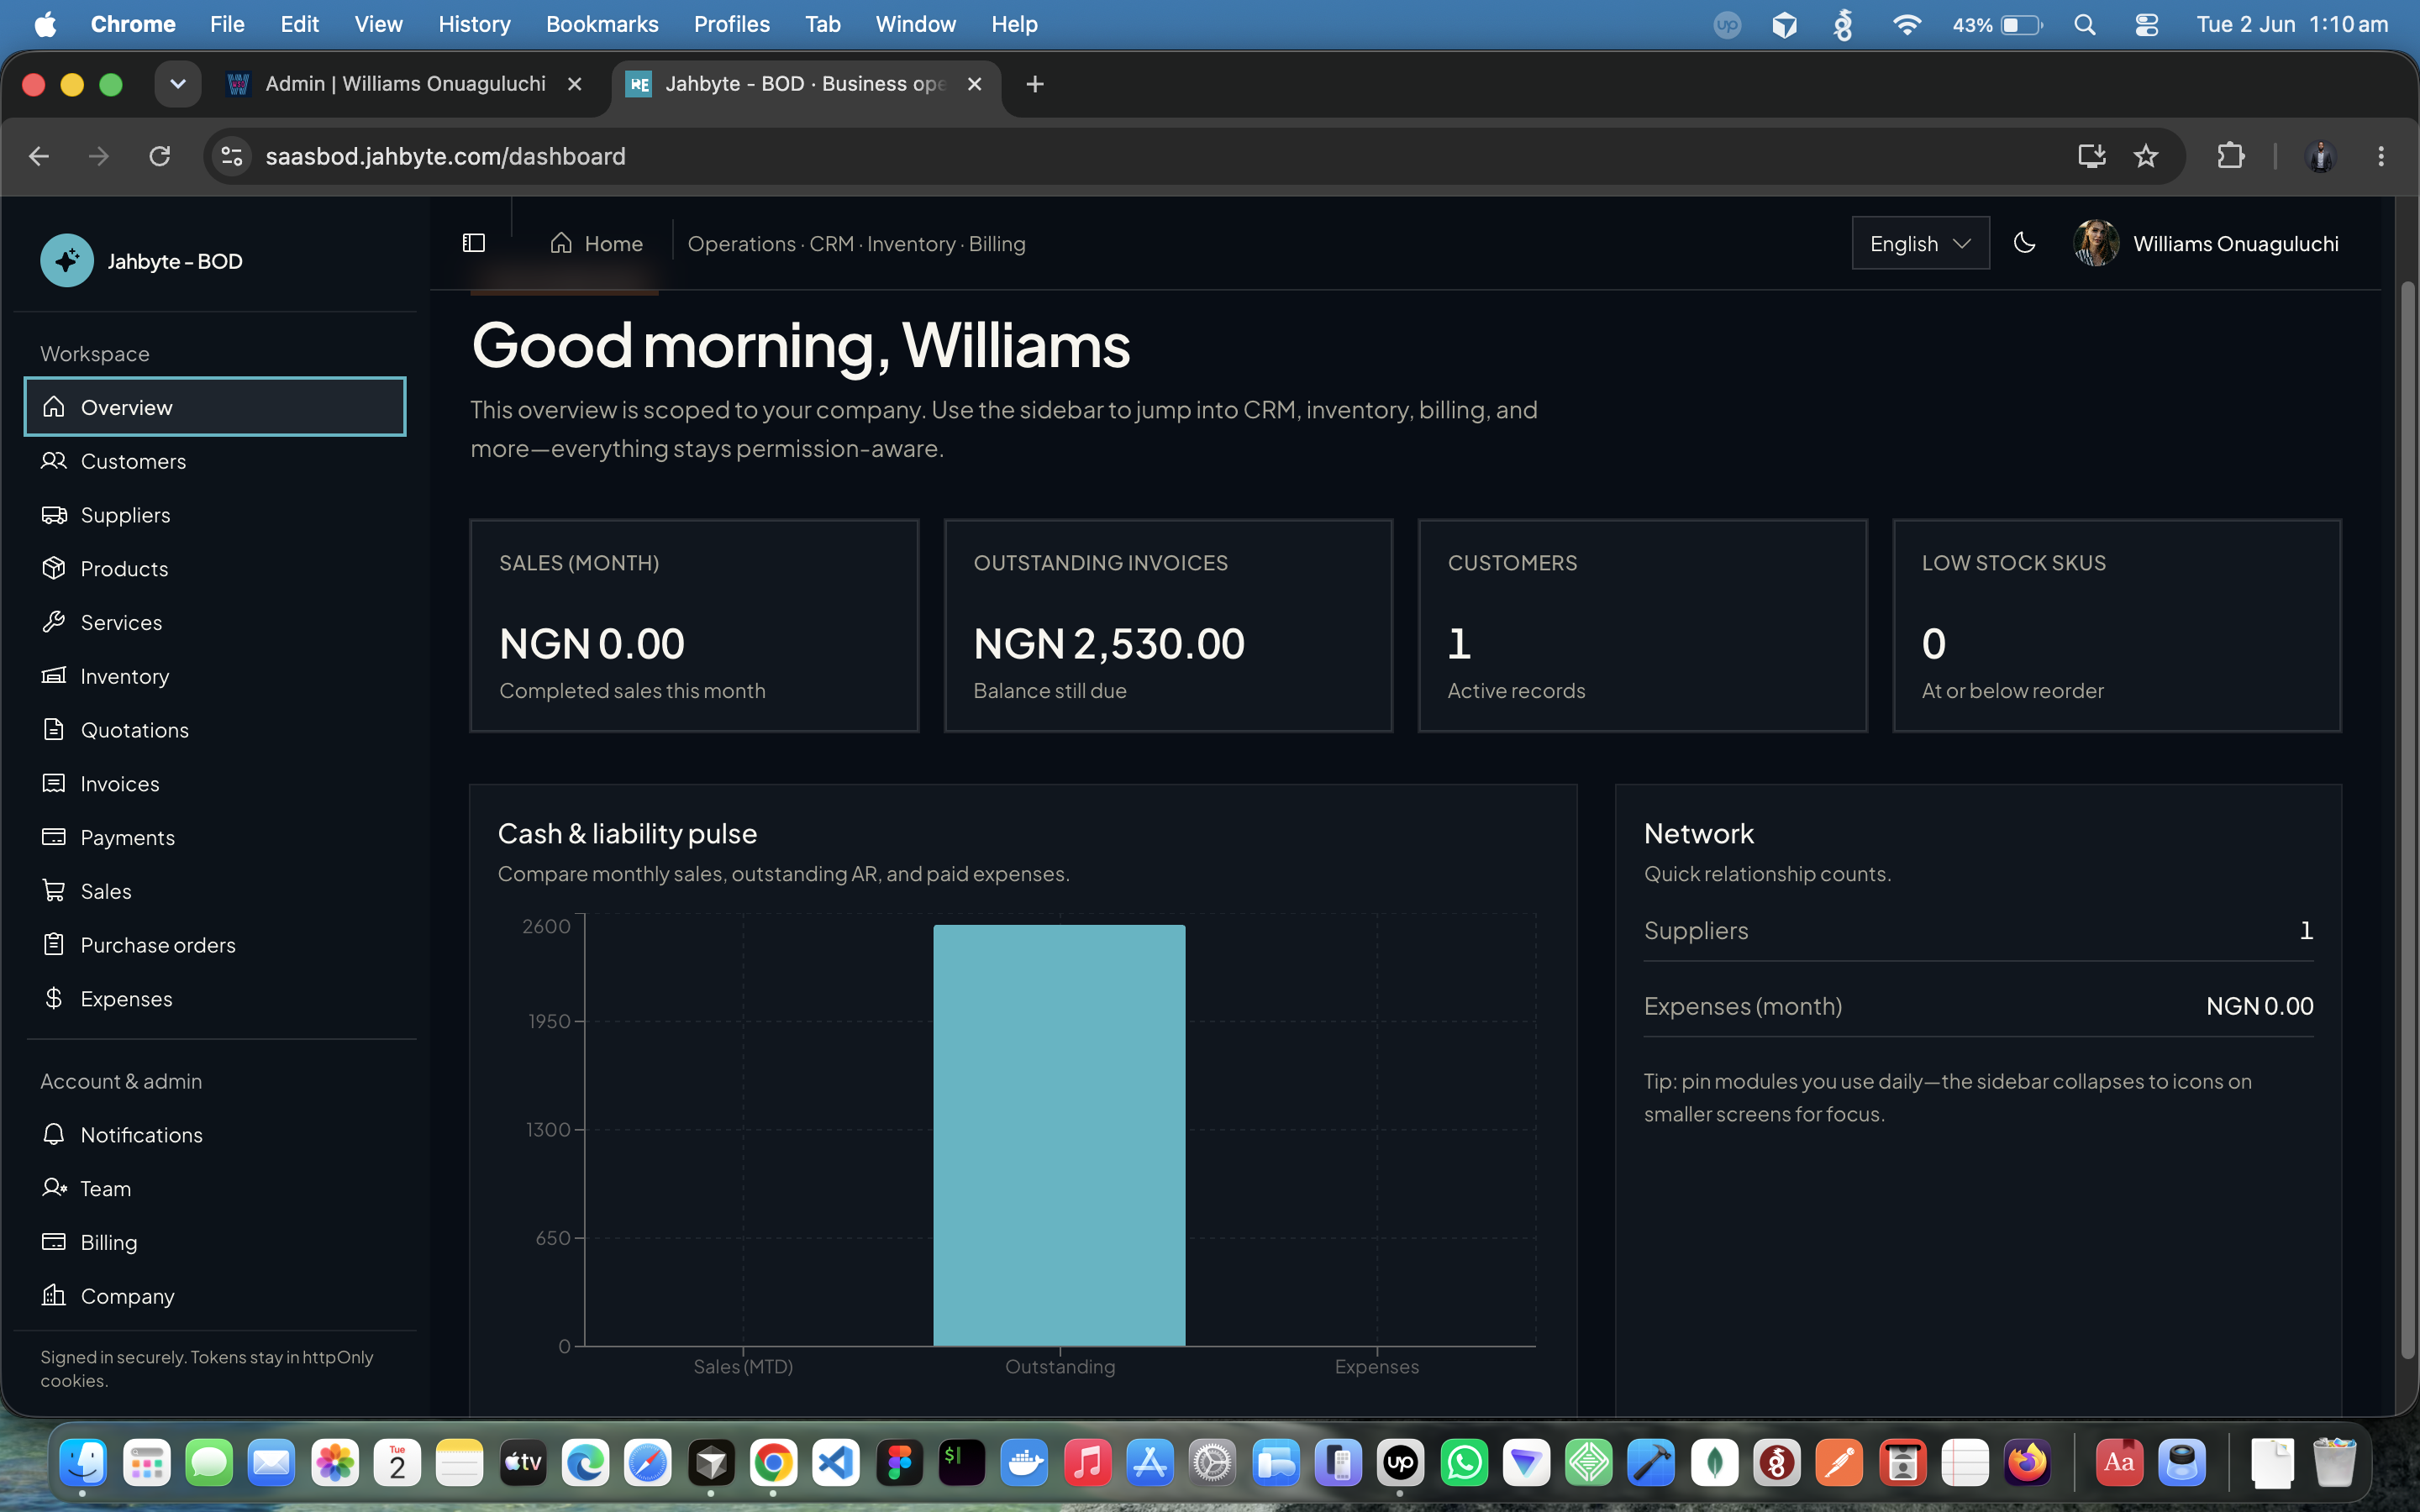Open the Chrome extensions puzzle icon
The width and height of the screenshot is (2420, 1512).
[x=2231, y=156]
